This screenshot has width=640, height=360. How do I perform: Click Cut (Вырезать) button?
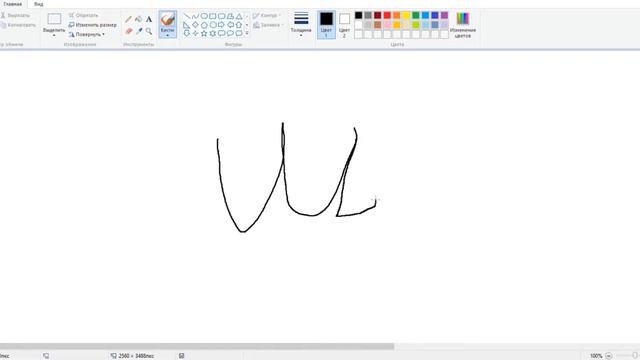tap(15, 16)
